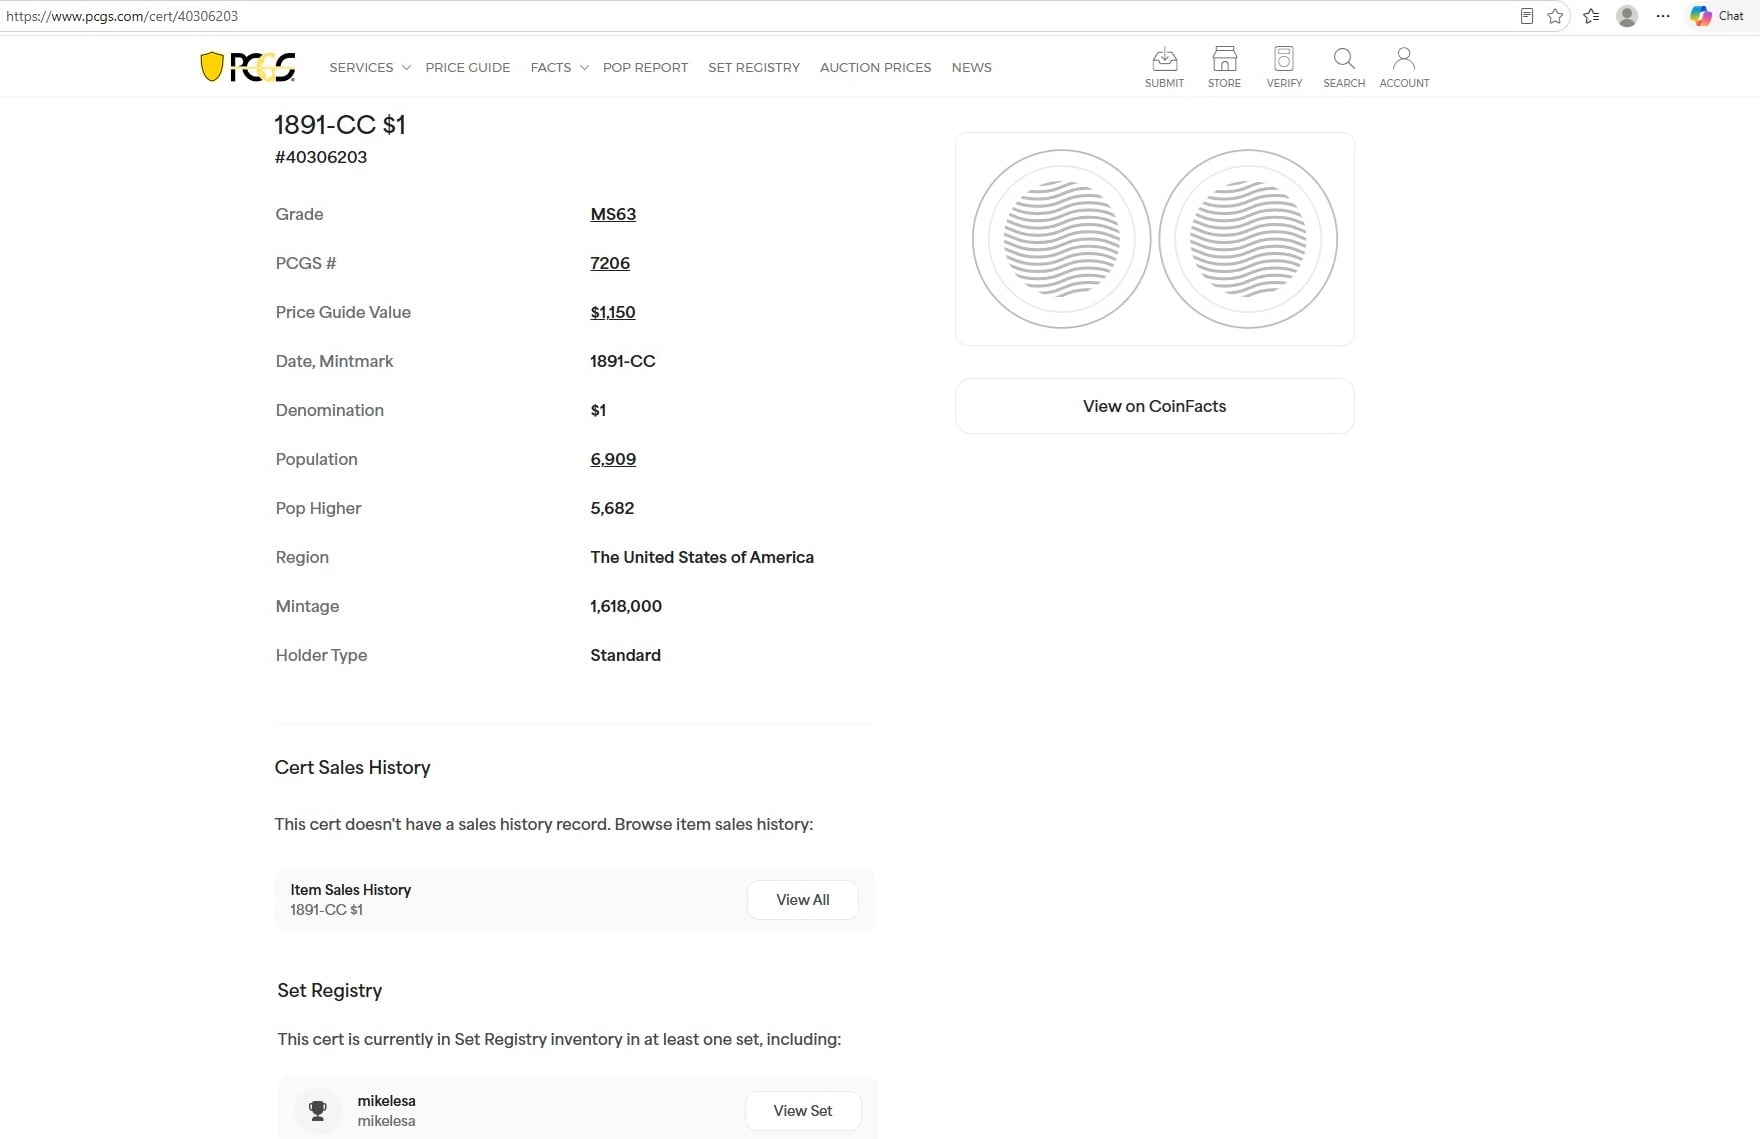1760x1139 pixels.
Task: Go to PCGS shield logo home
Action: coord(248,67)
